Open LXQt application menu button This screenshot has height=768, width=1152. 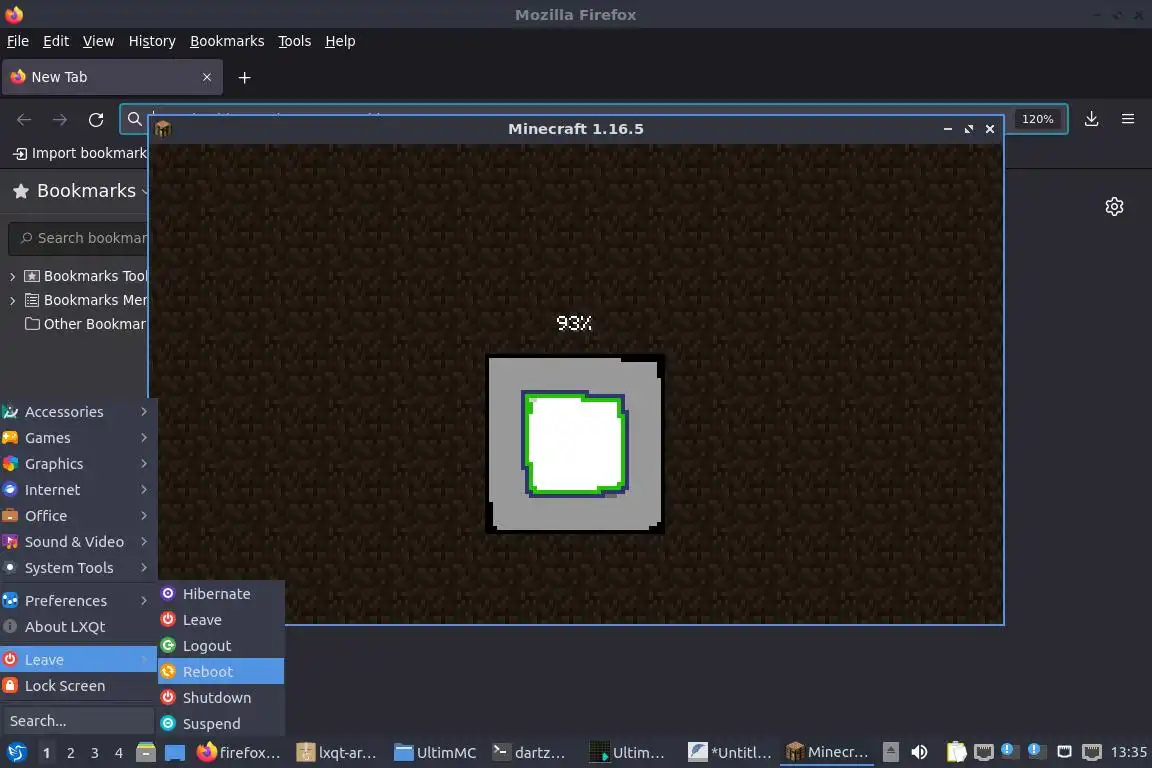tap(16, 752)
